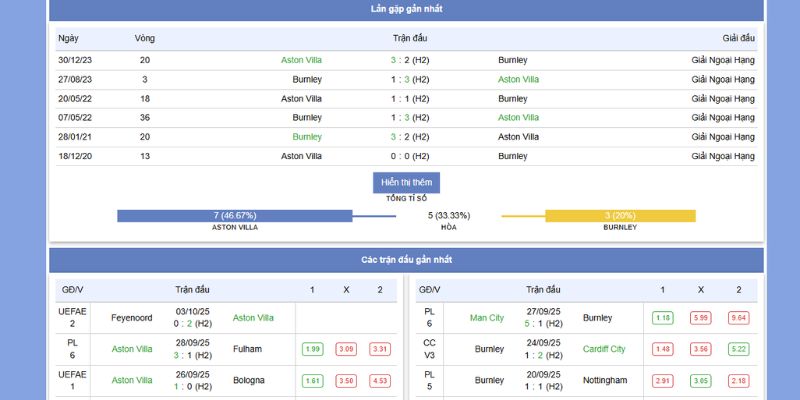Open Cardiff City team link
Image resolution: width=800 pixels, height=400 pixels.
click(x=604, y=349)
